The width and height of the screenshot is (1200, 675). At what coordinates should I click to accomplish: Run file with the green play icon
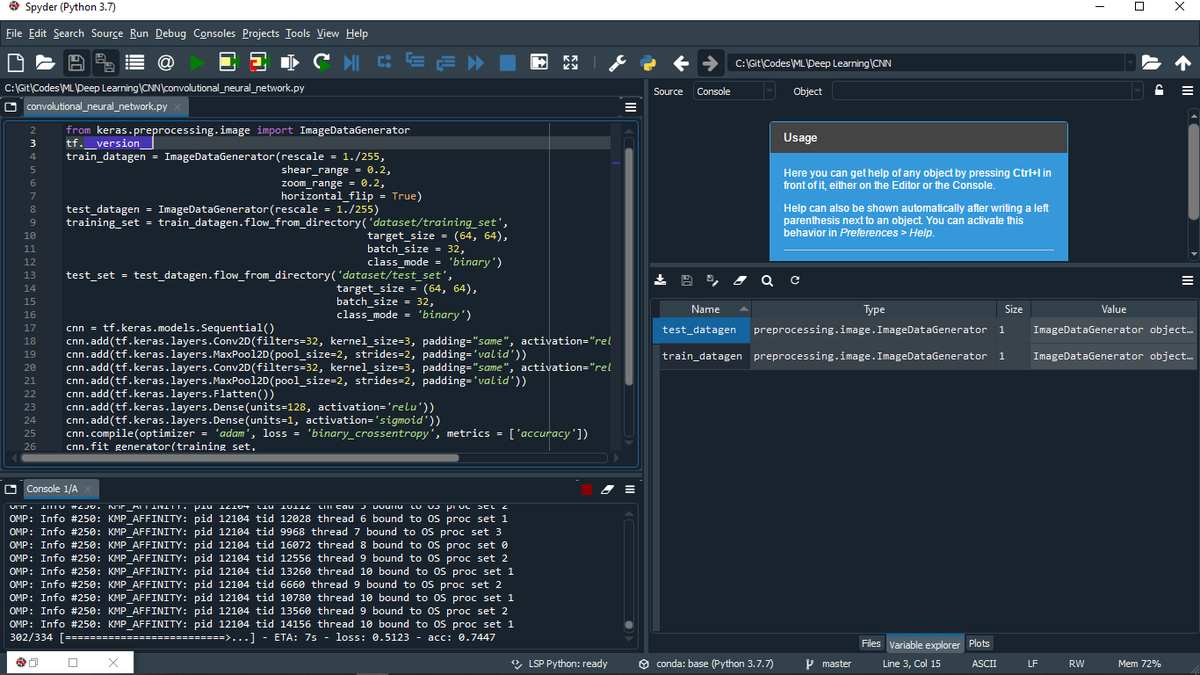click(x=197, y=62)
